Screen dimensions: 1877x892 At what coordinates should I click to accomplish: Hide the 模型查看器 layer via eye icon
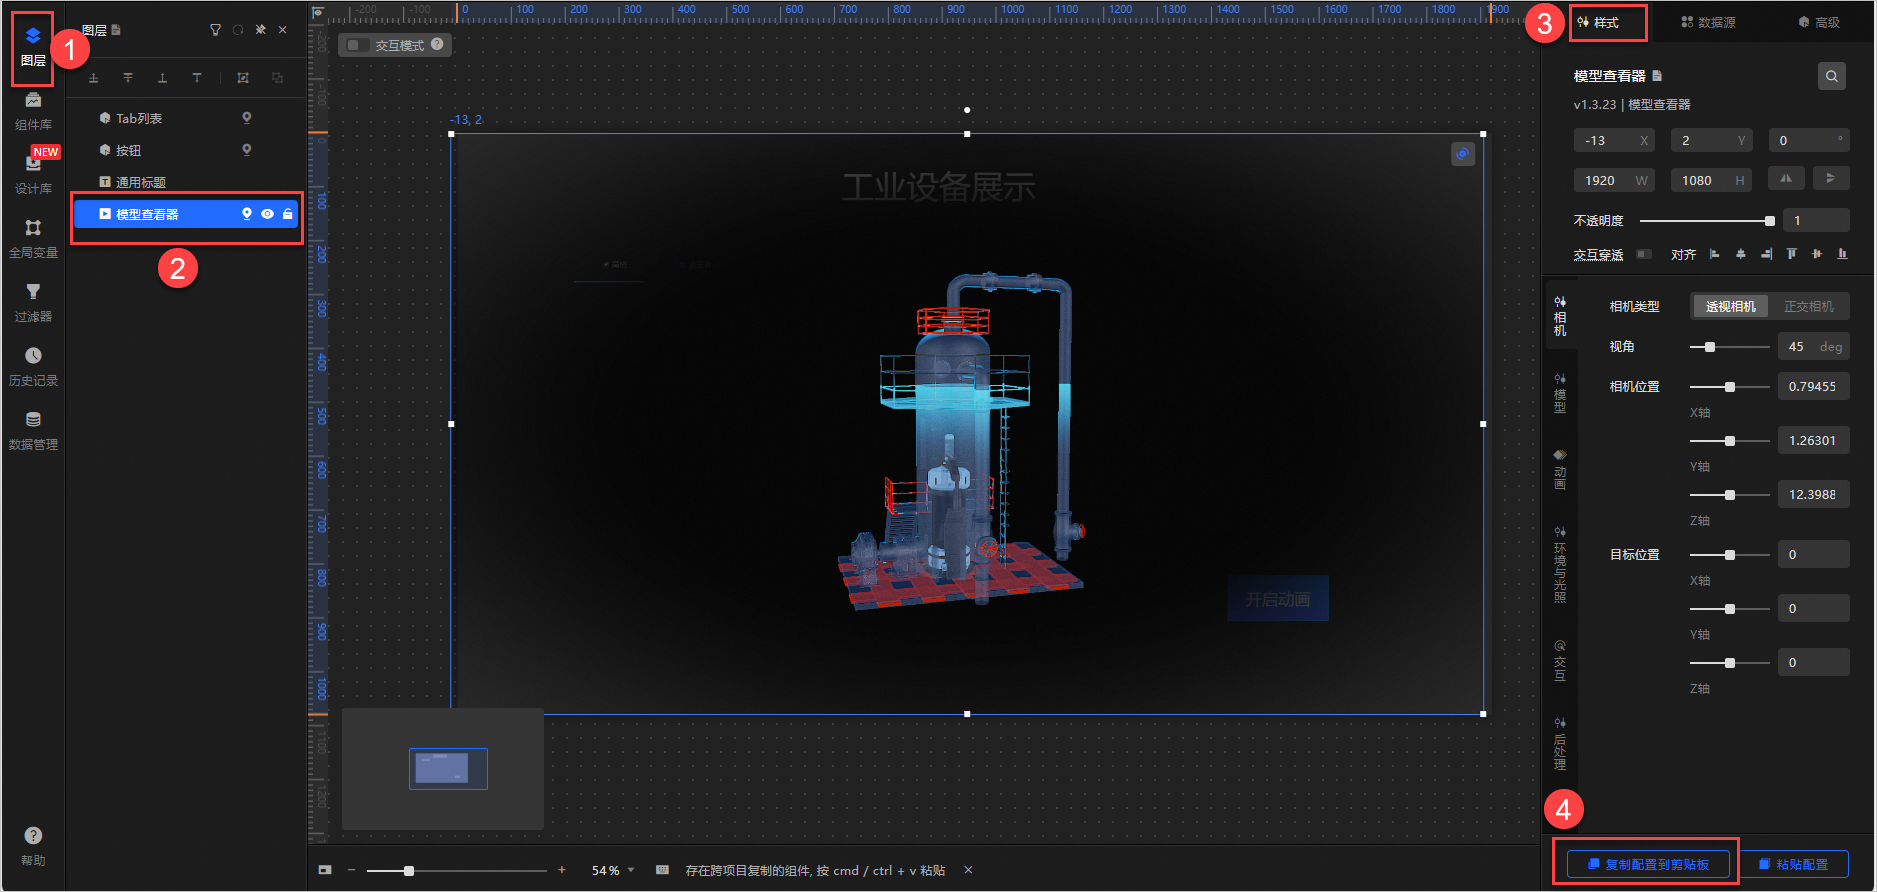tap(267, 214)
